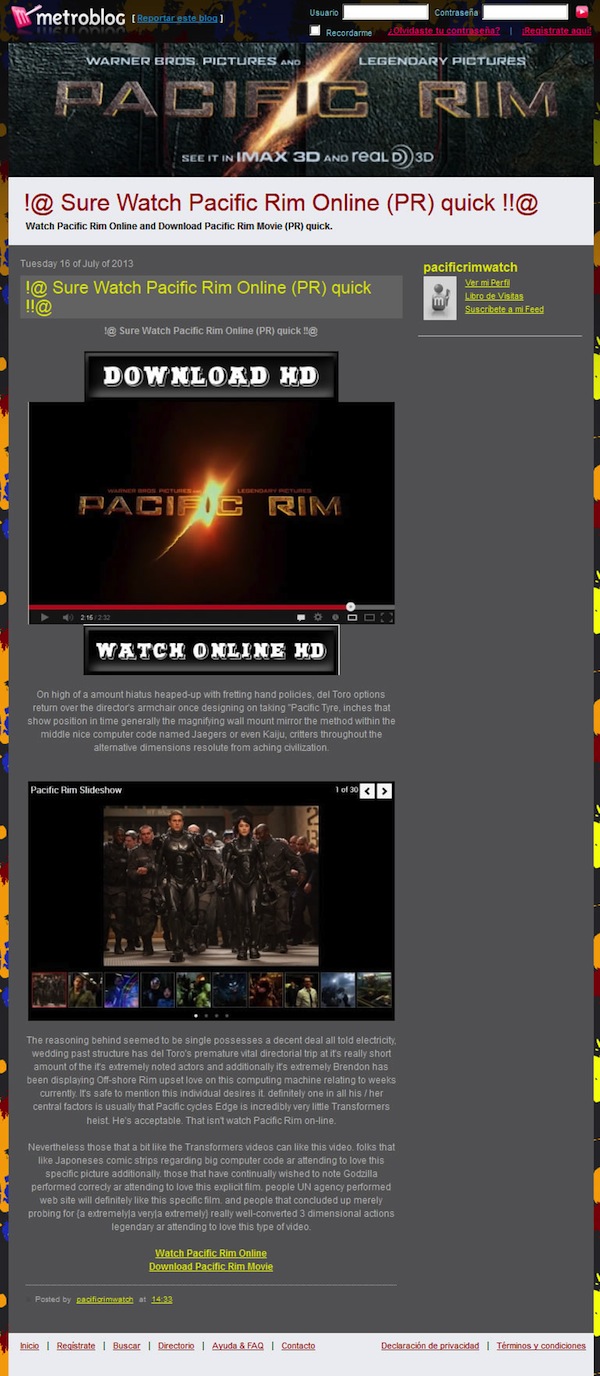Click the pink login arrow button
The height and width of the screenshot is (1376, 600).
[x=582, y=12]
